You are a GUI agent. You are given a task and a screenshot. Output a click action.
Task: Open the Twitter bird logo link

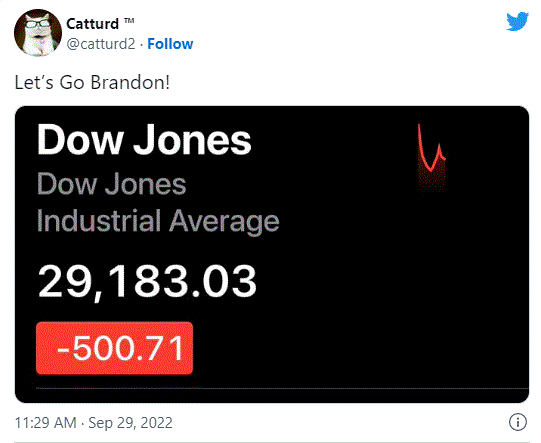(517, 21)
